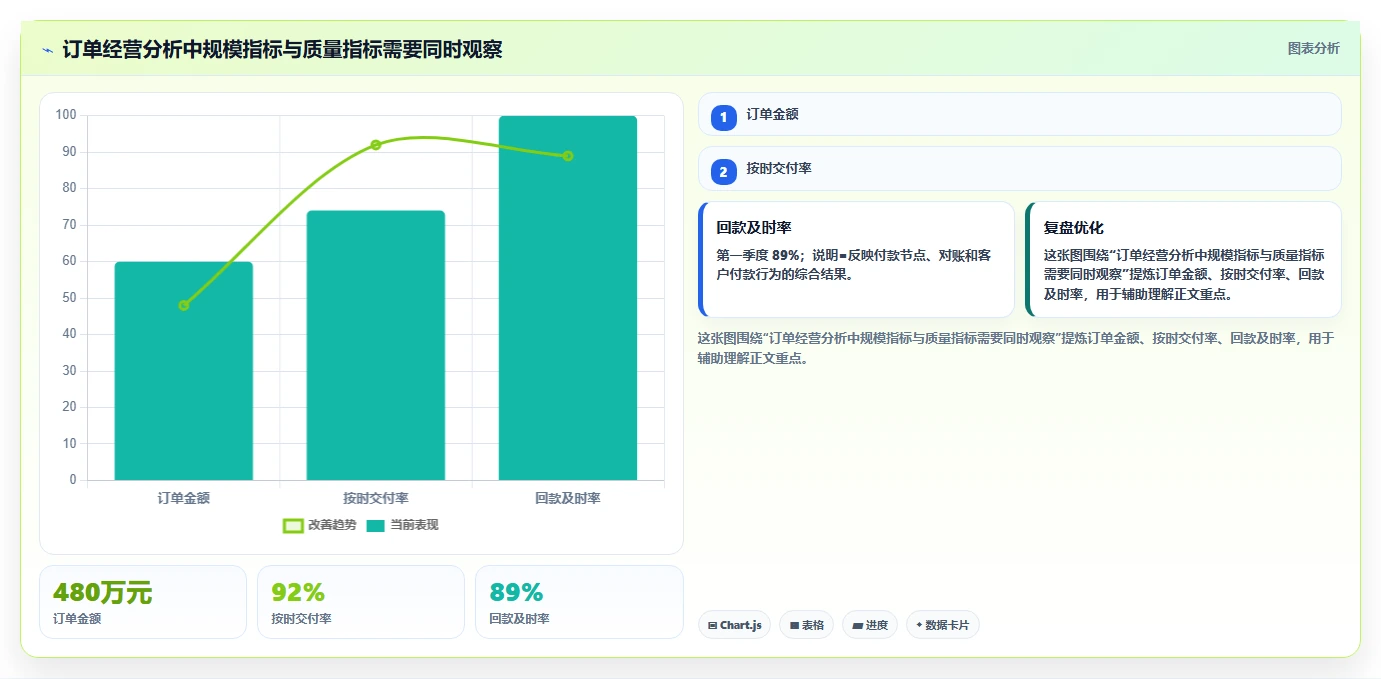
Task: Click the 当前表现 legend color box
Action: pyautogui.click(x=375, y=525)
